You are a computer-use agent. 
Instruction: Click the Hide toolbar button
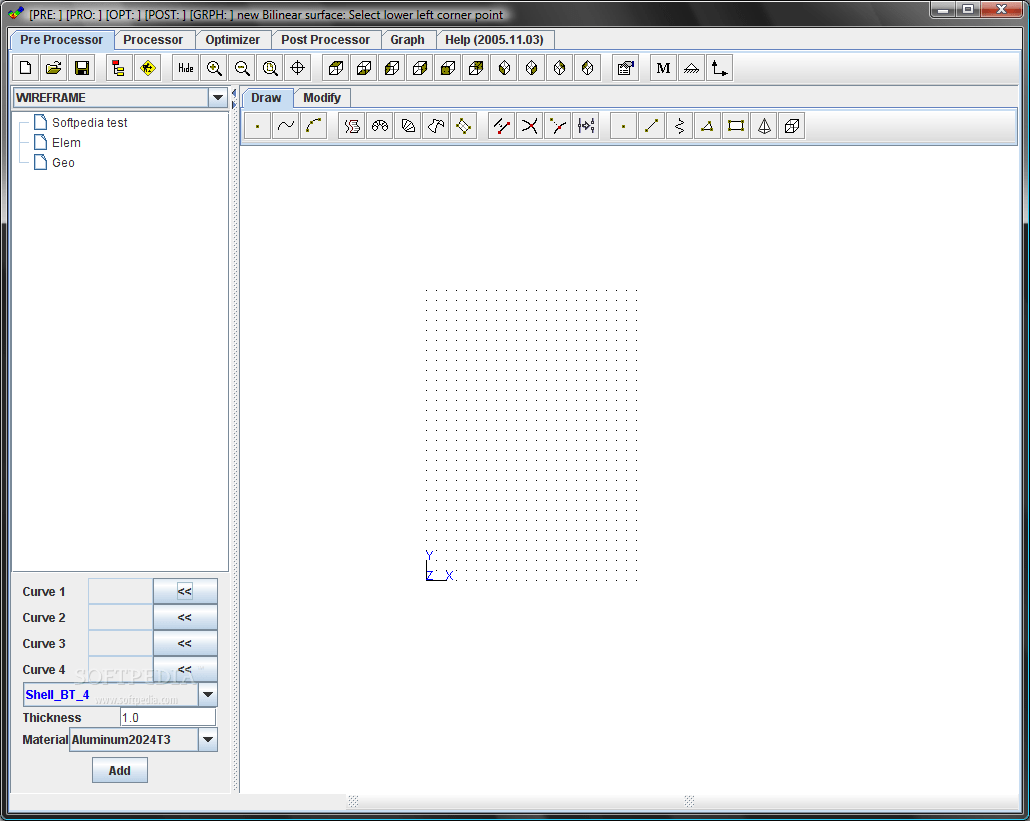click(186, 68)
